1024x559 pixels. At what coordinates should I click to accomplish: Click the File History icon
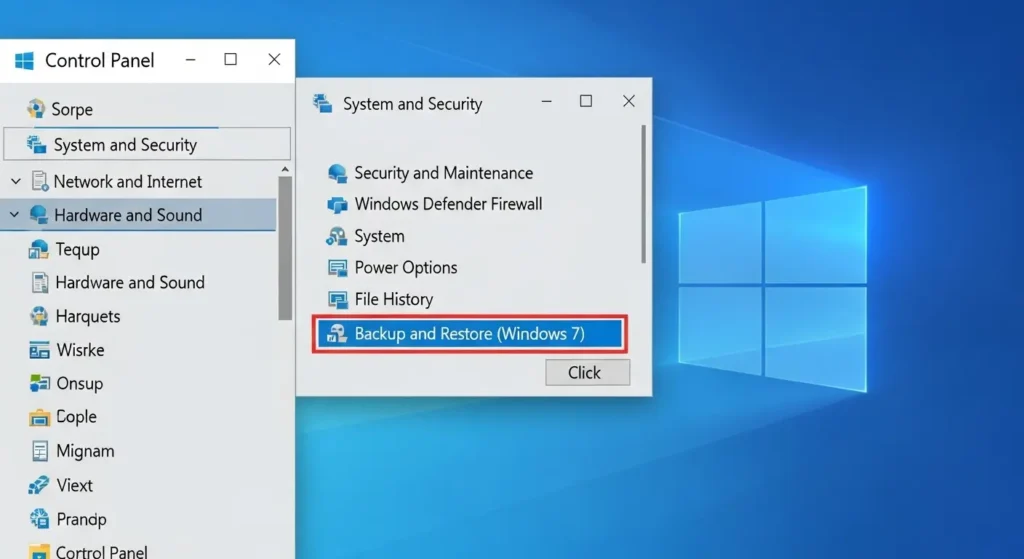tap(338, 299)
